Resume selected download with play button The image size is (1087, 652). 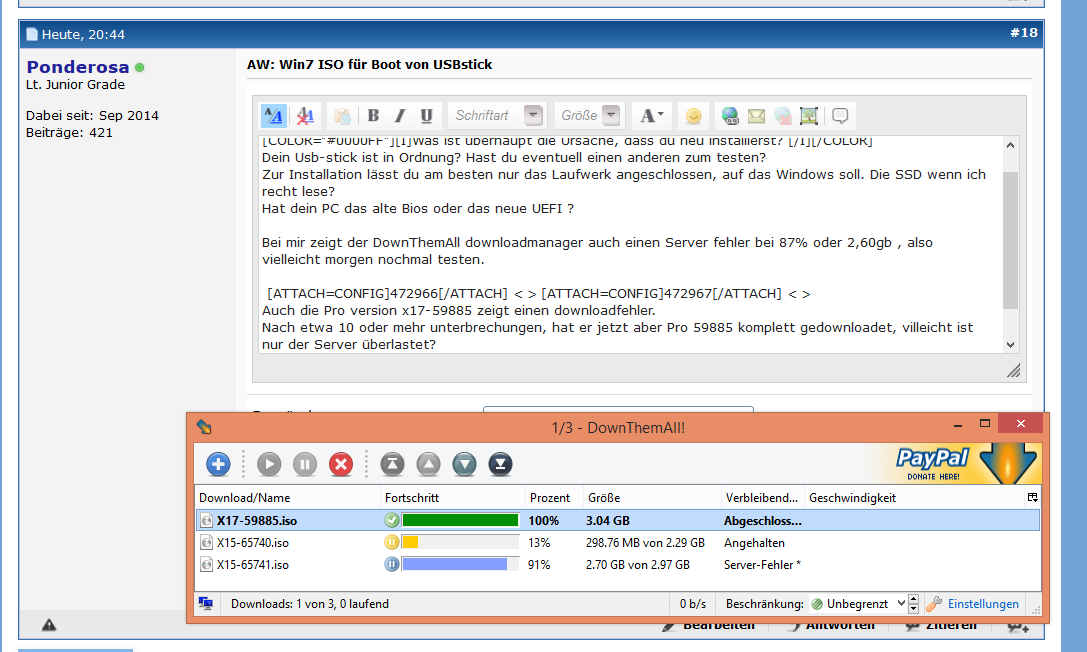[269, 464]
